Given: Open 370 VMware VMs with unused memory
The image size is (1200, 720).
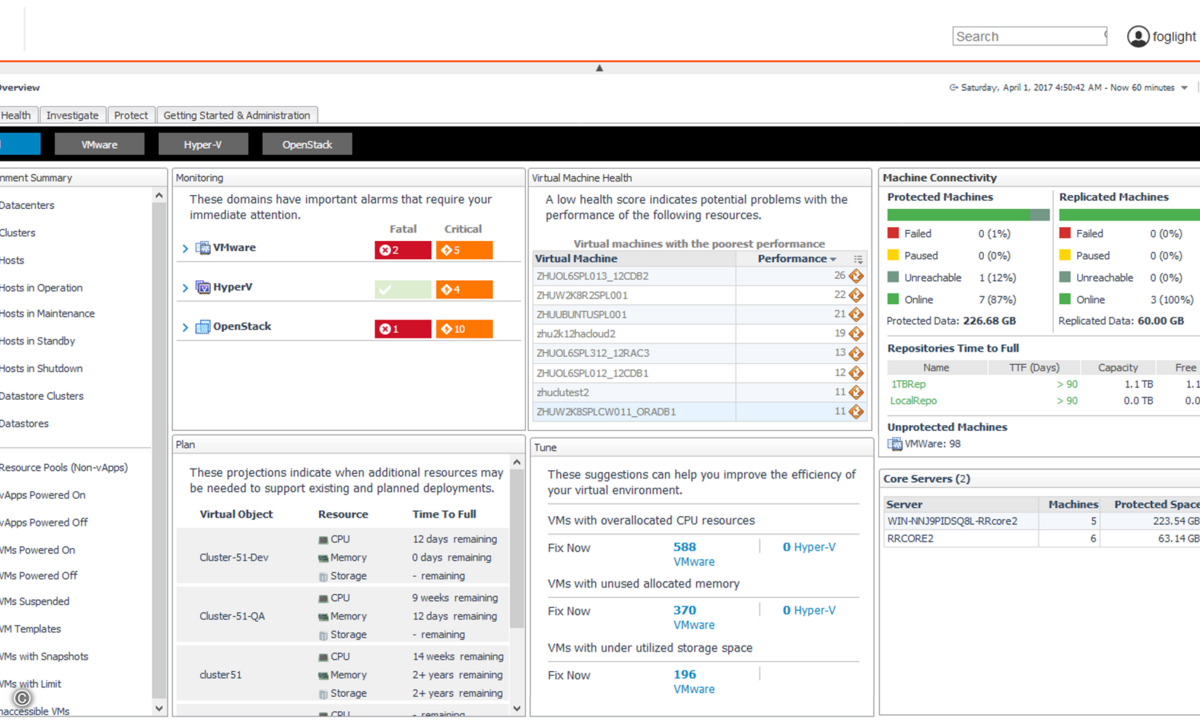Looking at the screenshot, I should tap(685, 610).
